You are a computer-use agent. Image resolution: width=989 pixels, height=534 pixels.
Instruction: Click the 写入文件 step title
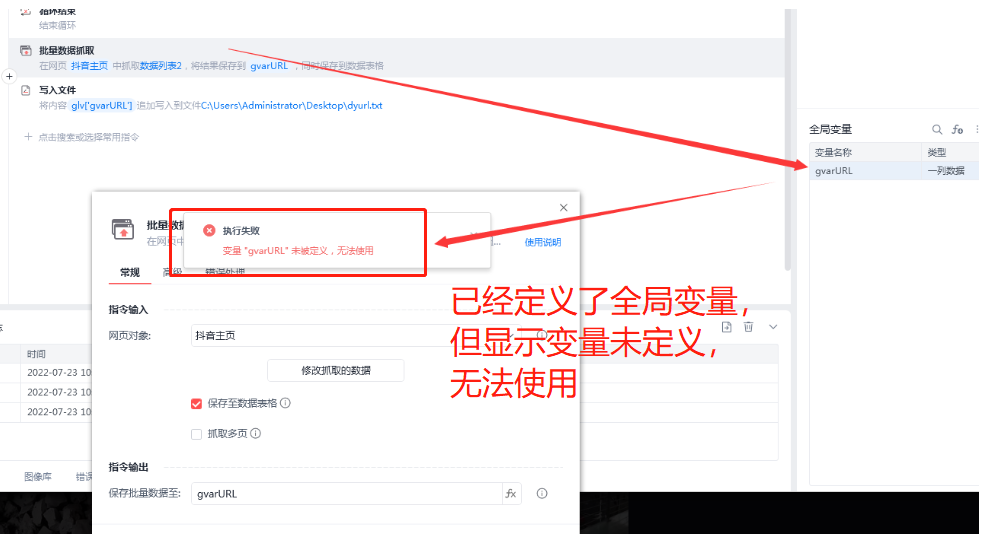pyautogui.click(x=57, y=90)
